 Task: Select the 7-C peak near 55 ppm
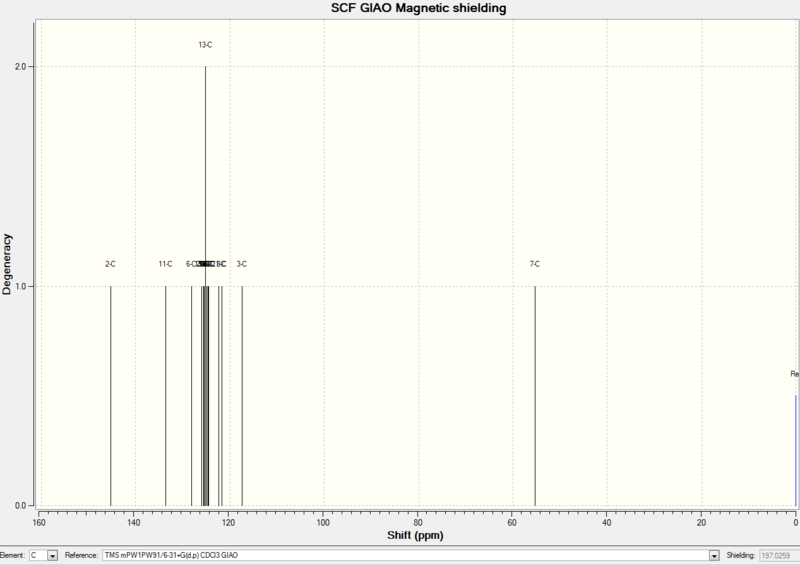(x=535, y=396)
